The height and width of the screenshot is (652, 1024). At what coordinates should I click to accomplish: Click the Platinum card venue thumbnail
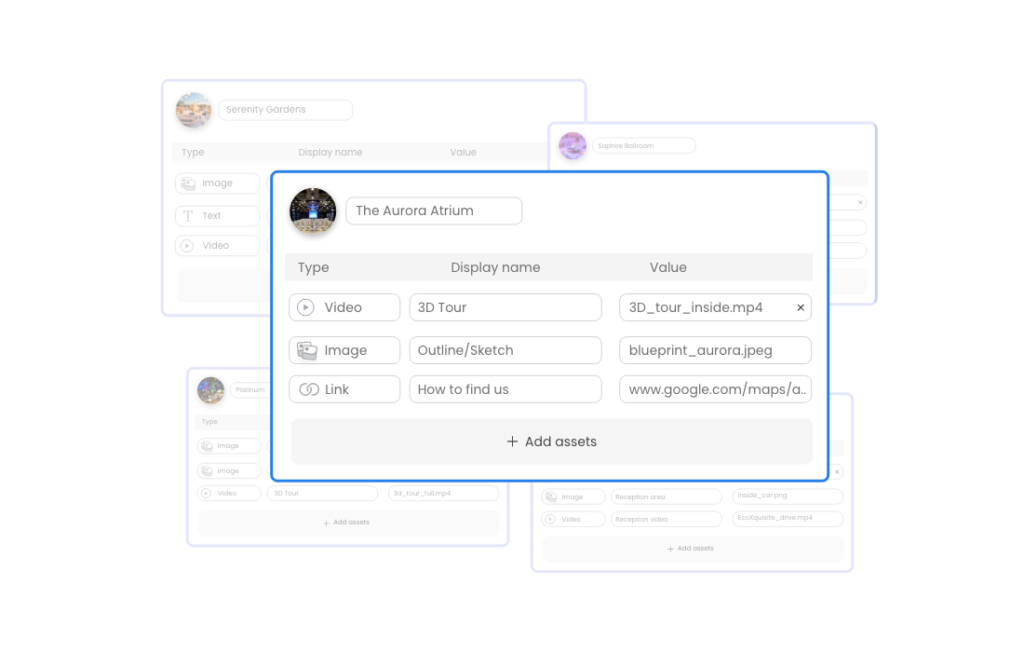211,390
